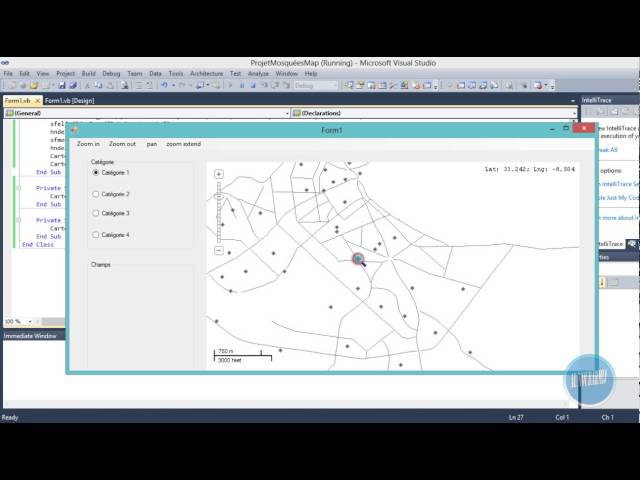Screen dimensions: 640x480
Task: Open Properties Window from toolbar icon
Action: point(360,85)
